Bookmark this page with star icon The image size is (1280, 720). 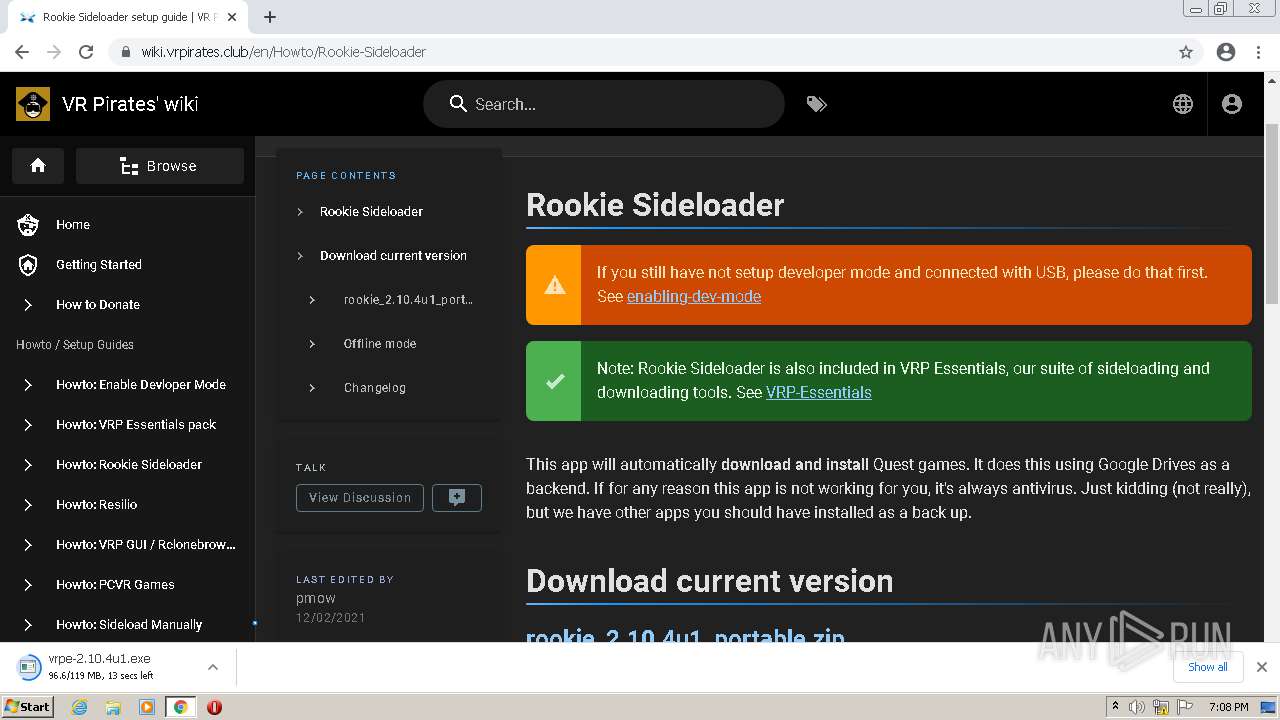[1186, 52]
